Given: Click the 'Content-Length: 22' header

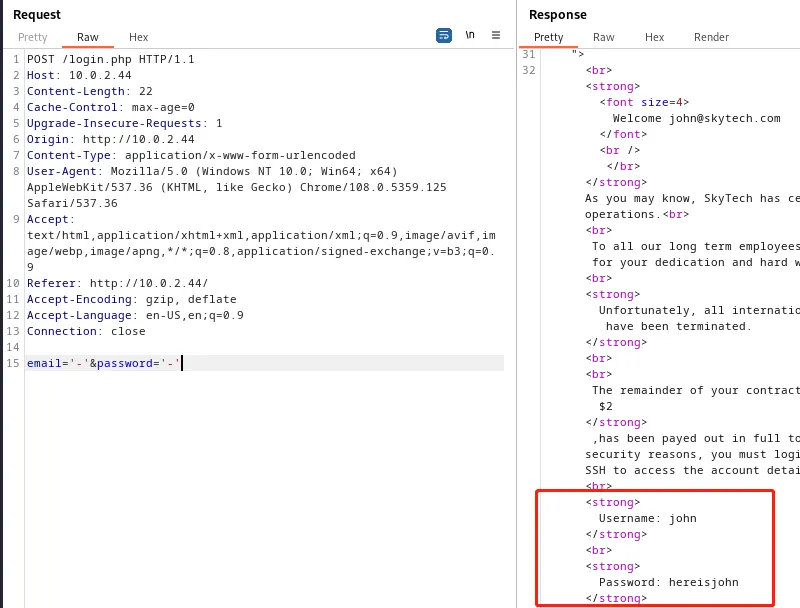Looking at the screenshot, I should 90,91.
